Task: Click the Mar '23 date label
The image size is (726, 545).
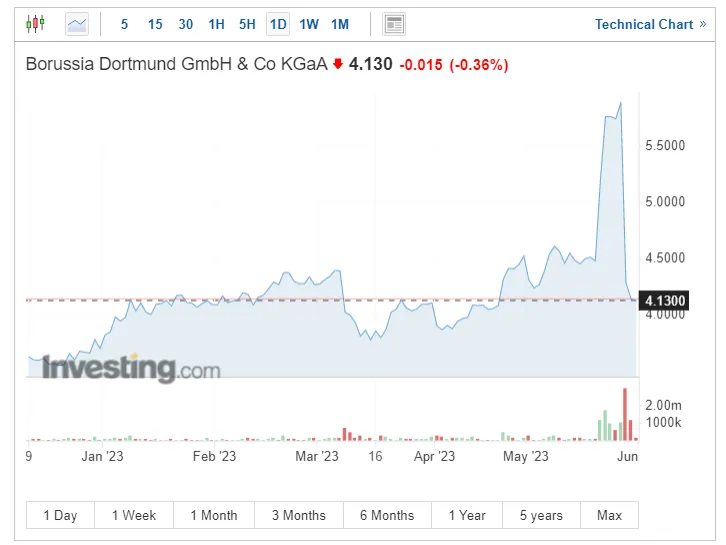Action: [317, 456]
